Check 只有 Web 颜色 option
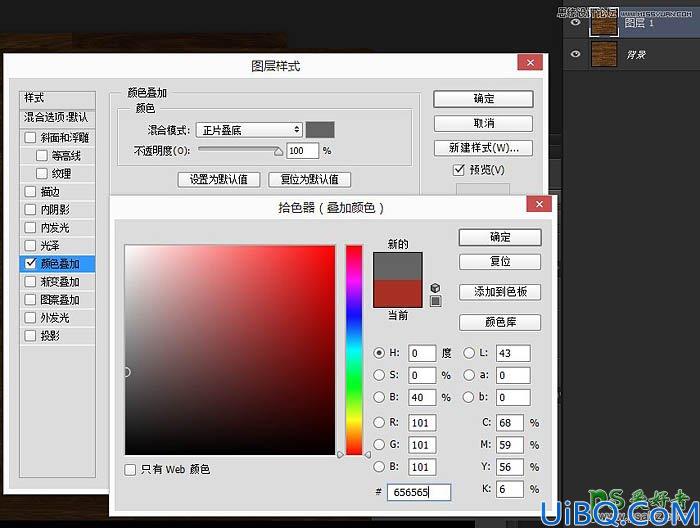 [x=130, y=470]
